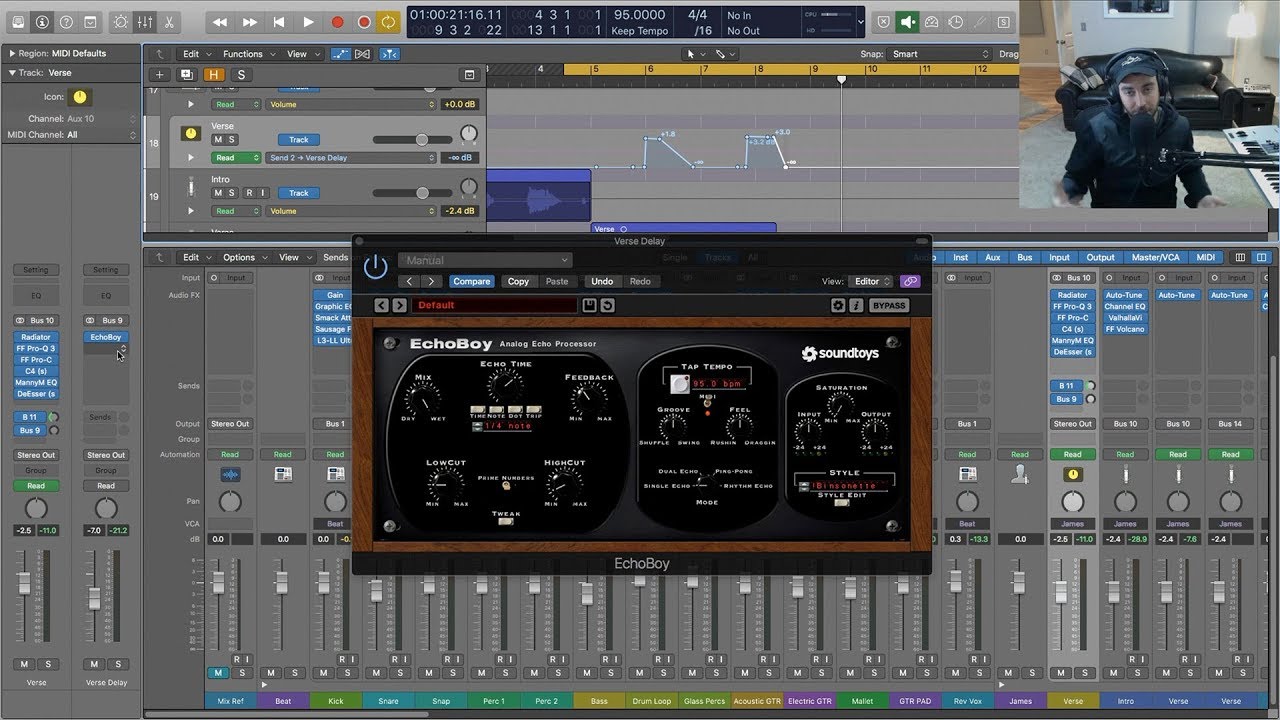Solo the Intro track in track header
Image resolution: width=1280 pixels, height=720 pixels.
[232, 193]
